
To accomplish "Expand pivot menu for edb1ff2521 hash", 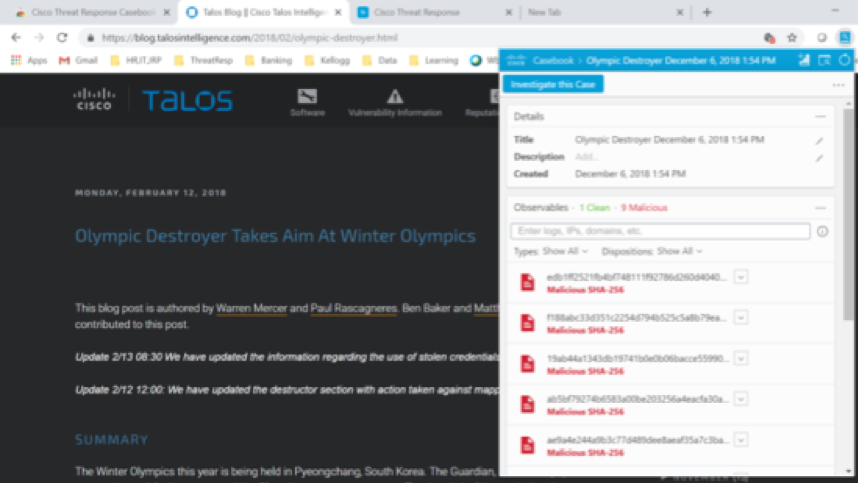I will pos(741,277).
